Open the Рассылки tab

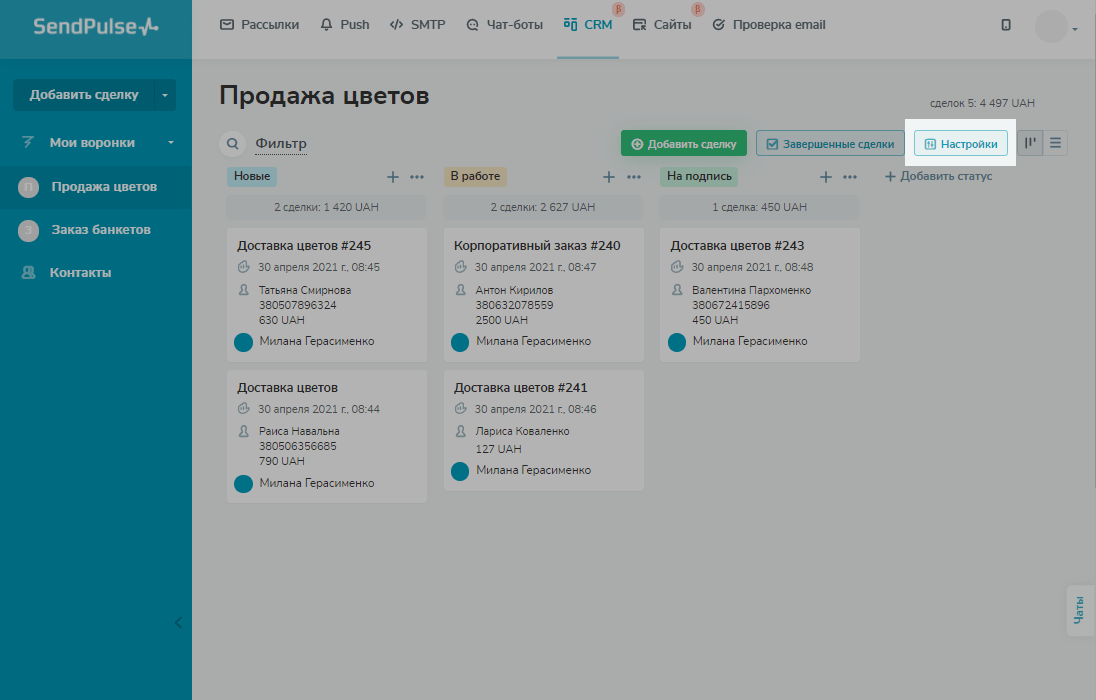pyautogui.click(x=259, y=25)
